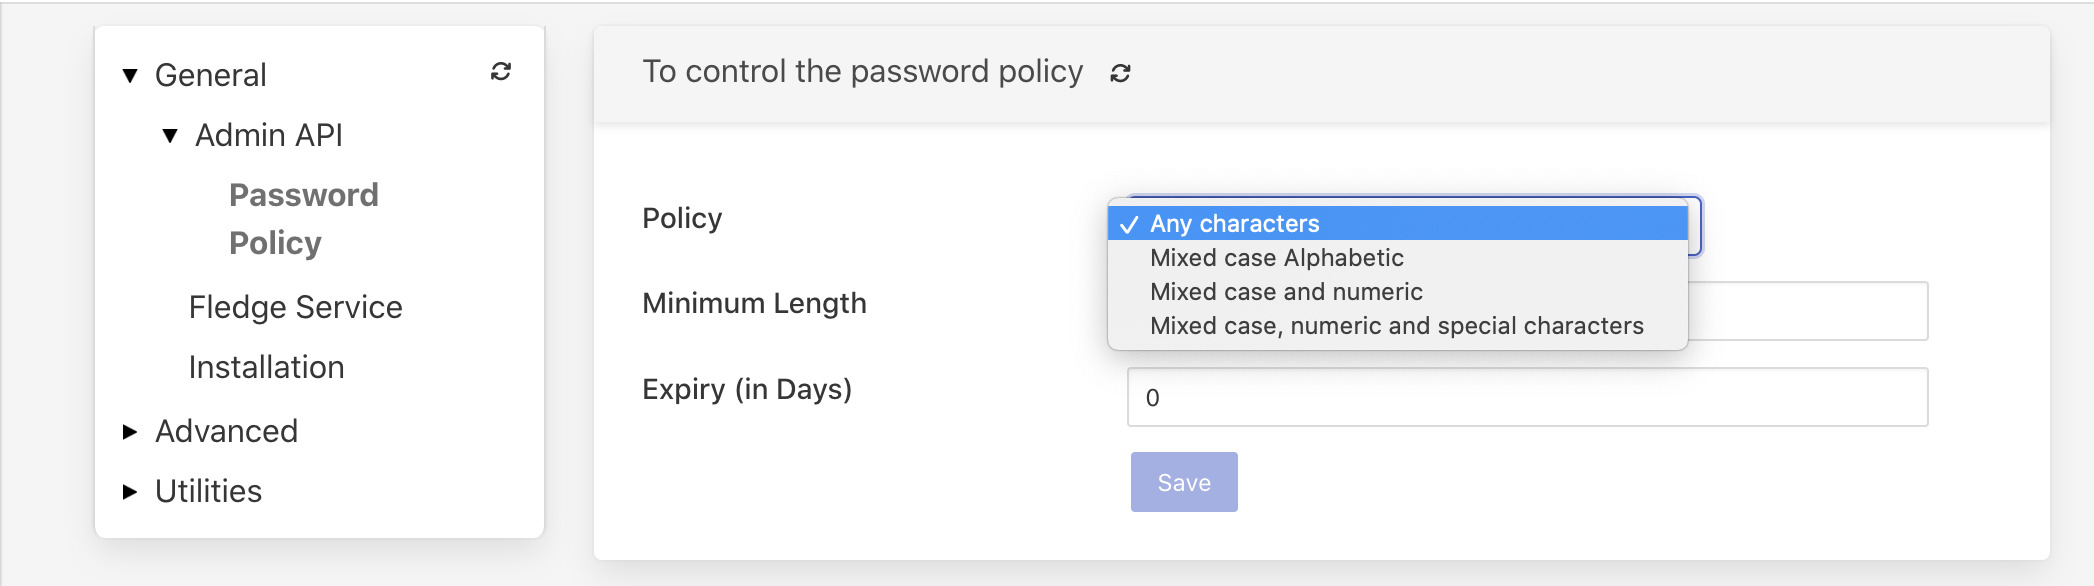2094x586 pixels.
Task: Select Any characters from the policy dropdown
Action: pyautogui.click(x=1236, y=224)
